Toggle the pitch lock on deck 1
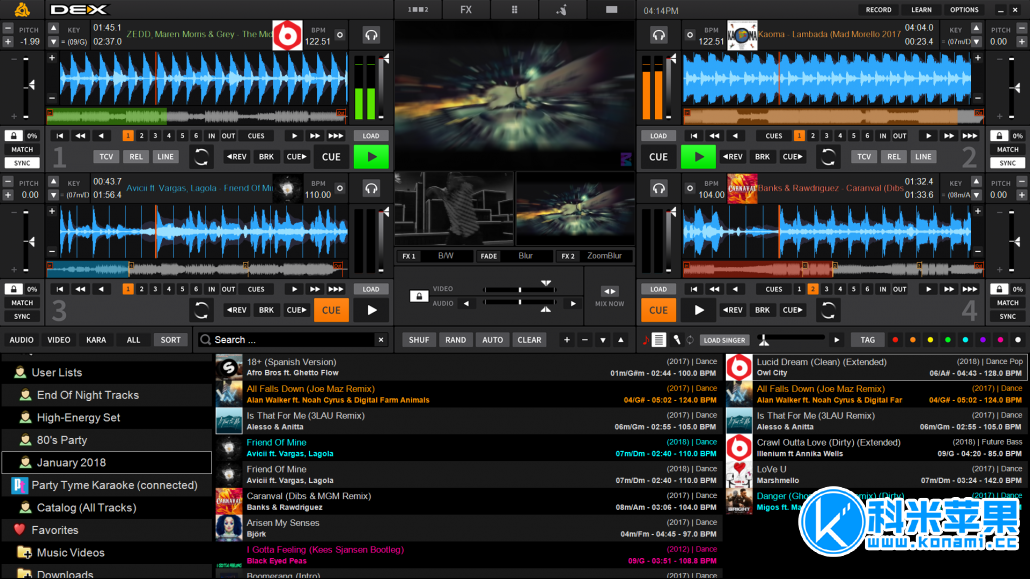The height and width of the screenshot is (579, 1030). point(13,136)
